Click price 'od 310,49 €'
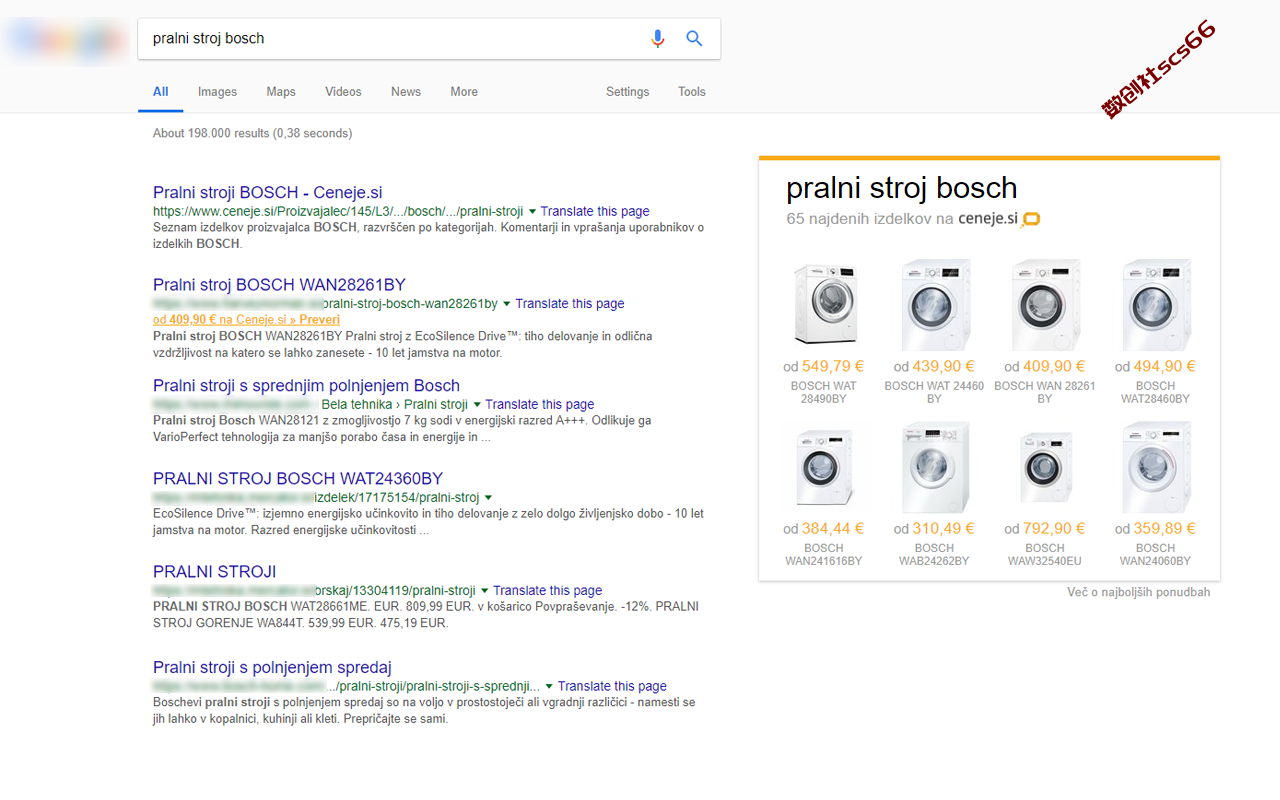 (934, 529)
